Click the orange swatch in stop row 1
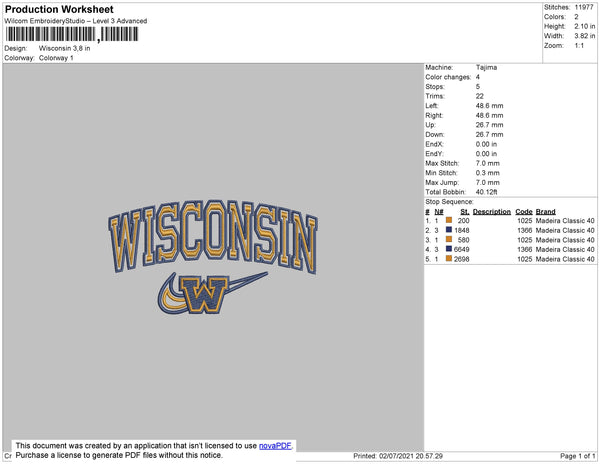Image resolution: width=600 pixels, height=464 pixels. click(x=449, y=220)
